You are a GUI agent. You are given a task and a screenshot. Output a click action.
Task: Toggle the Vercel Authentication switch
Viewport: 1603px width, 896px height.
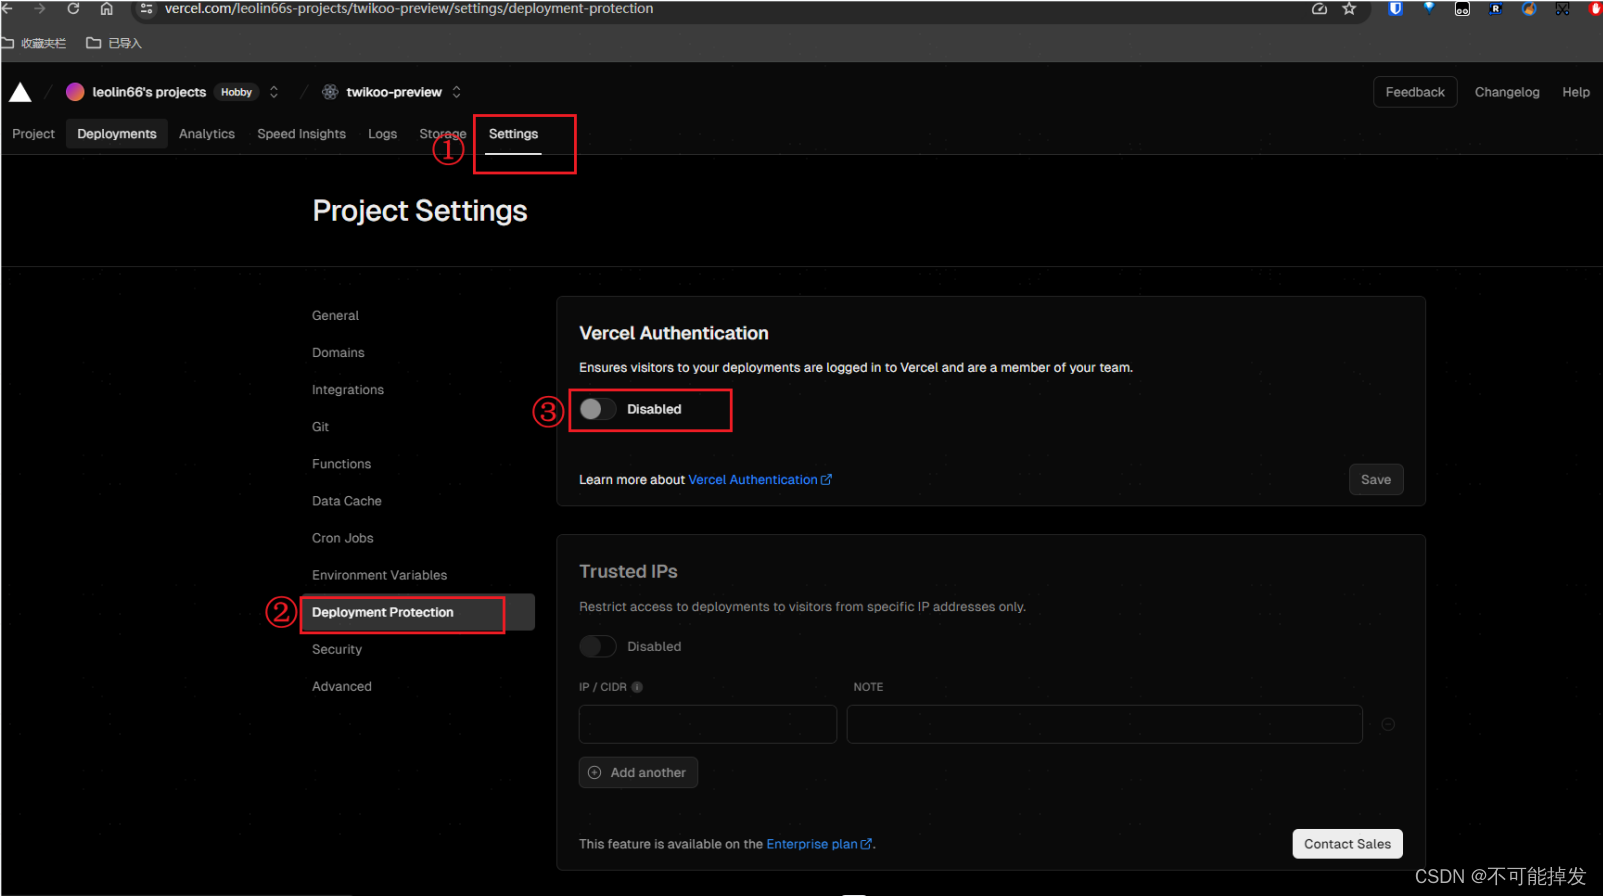(x=598, y=409)
